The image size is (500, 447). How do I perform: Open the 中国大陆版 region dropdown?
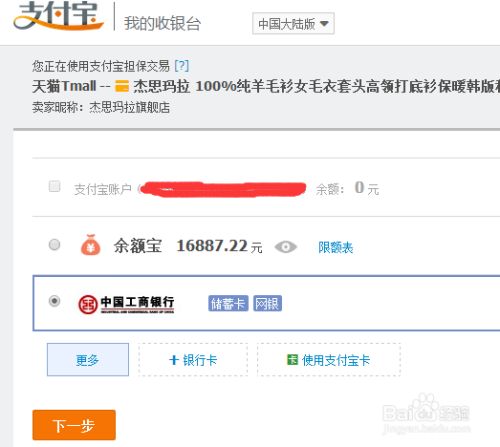click(293, 23)
